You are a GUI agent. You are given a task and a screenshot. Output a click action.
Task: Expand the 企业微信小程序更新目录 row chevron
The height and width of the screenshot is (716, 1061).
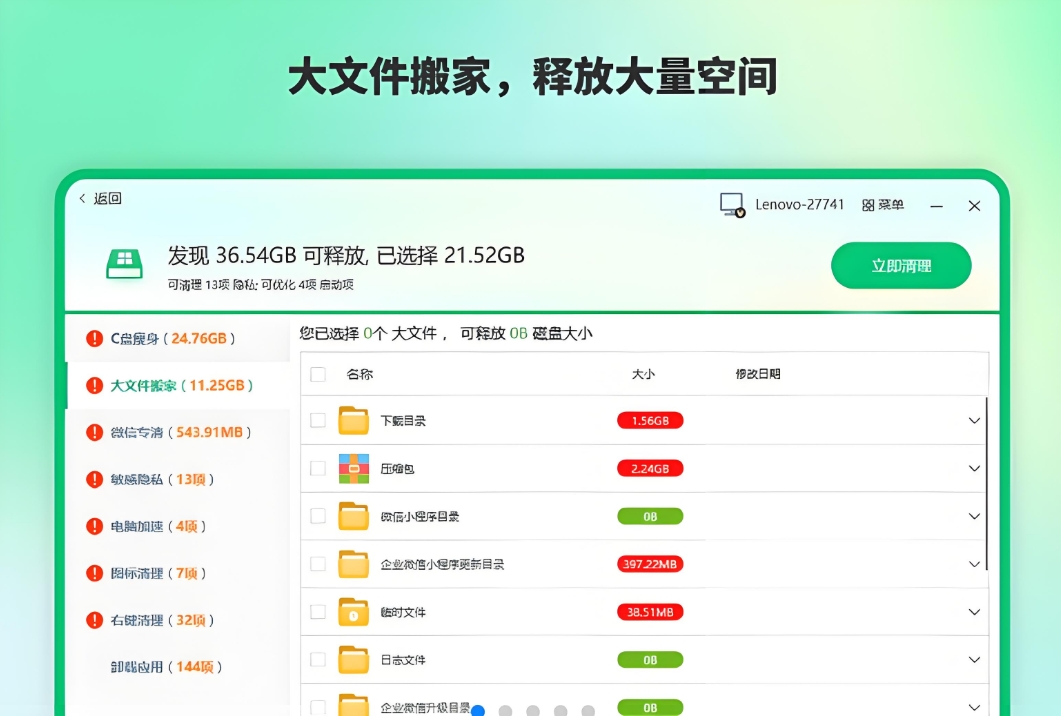(974, 564)
